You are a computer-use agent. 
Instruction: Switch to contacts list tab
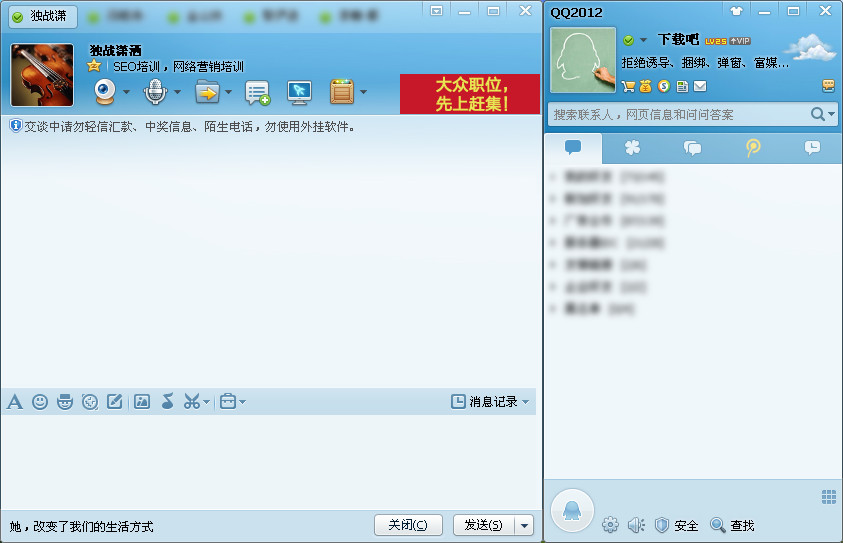point(573,148)
